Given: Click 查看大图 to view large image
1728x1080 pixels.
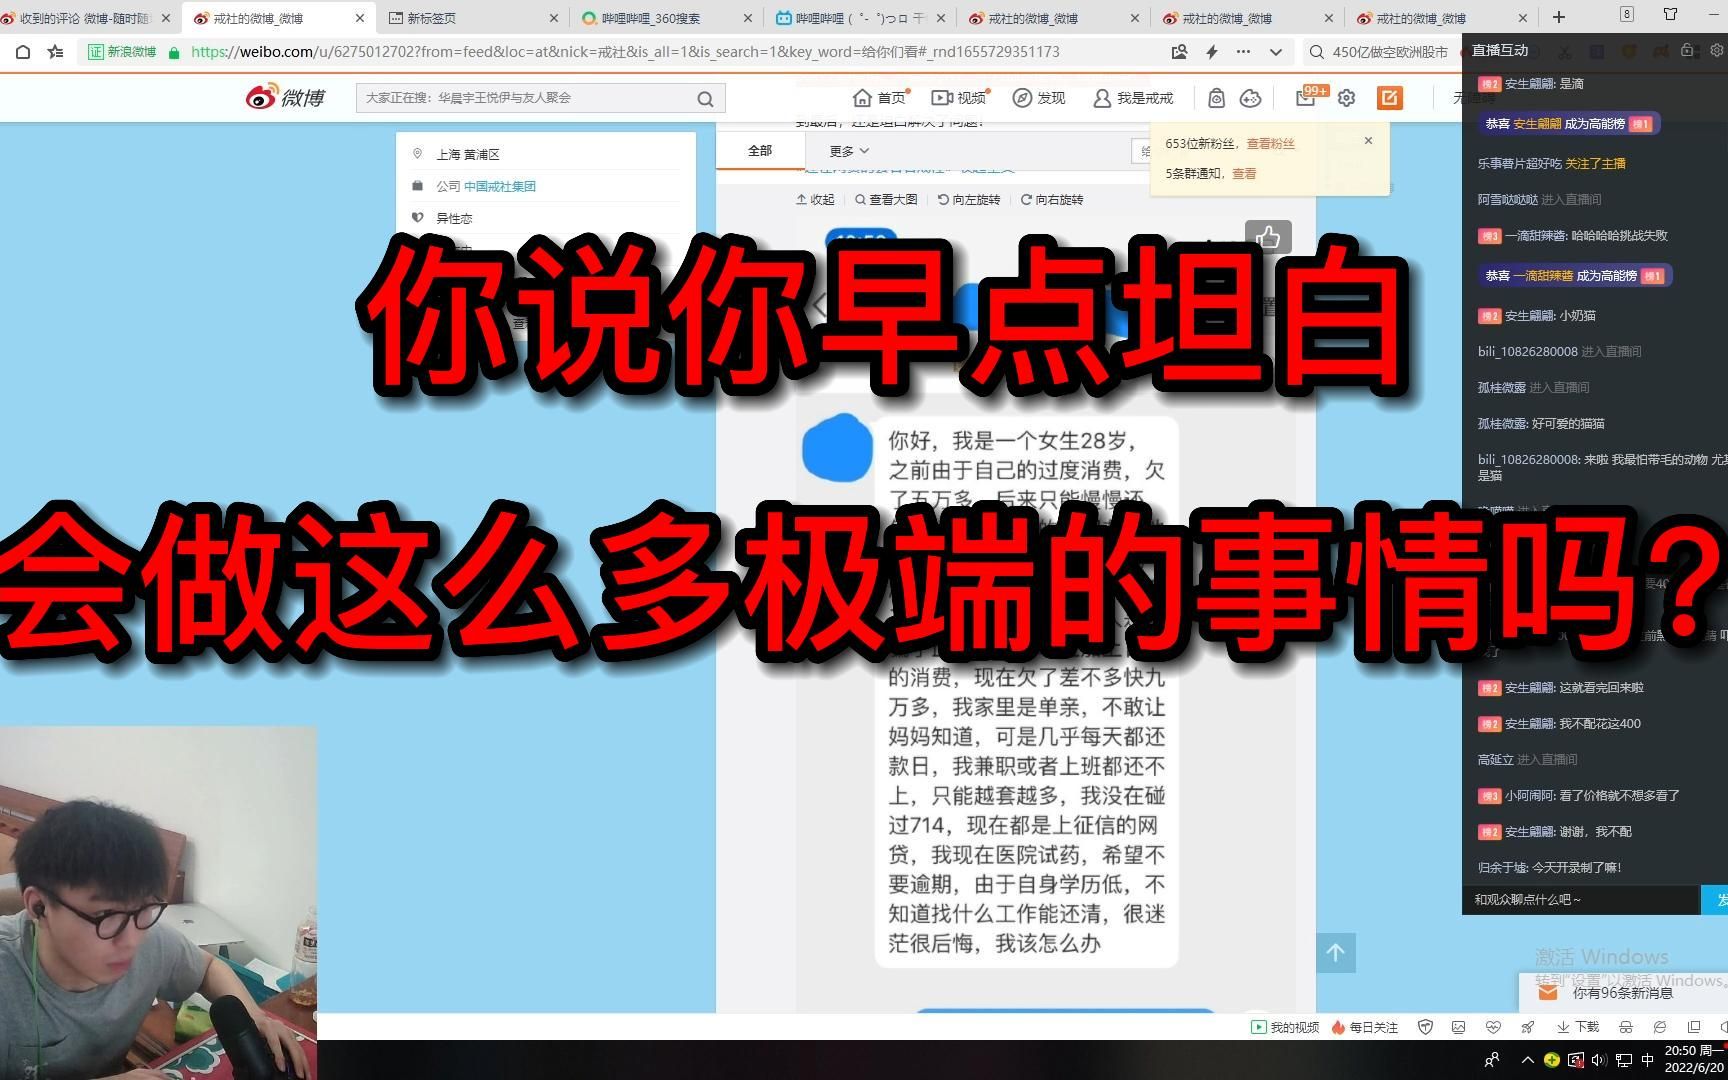Looking at the screenshot, I should (886, 200).
